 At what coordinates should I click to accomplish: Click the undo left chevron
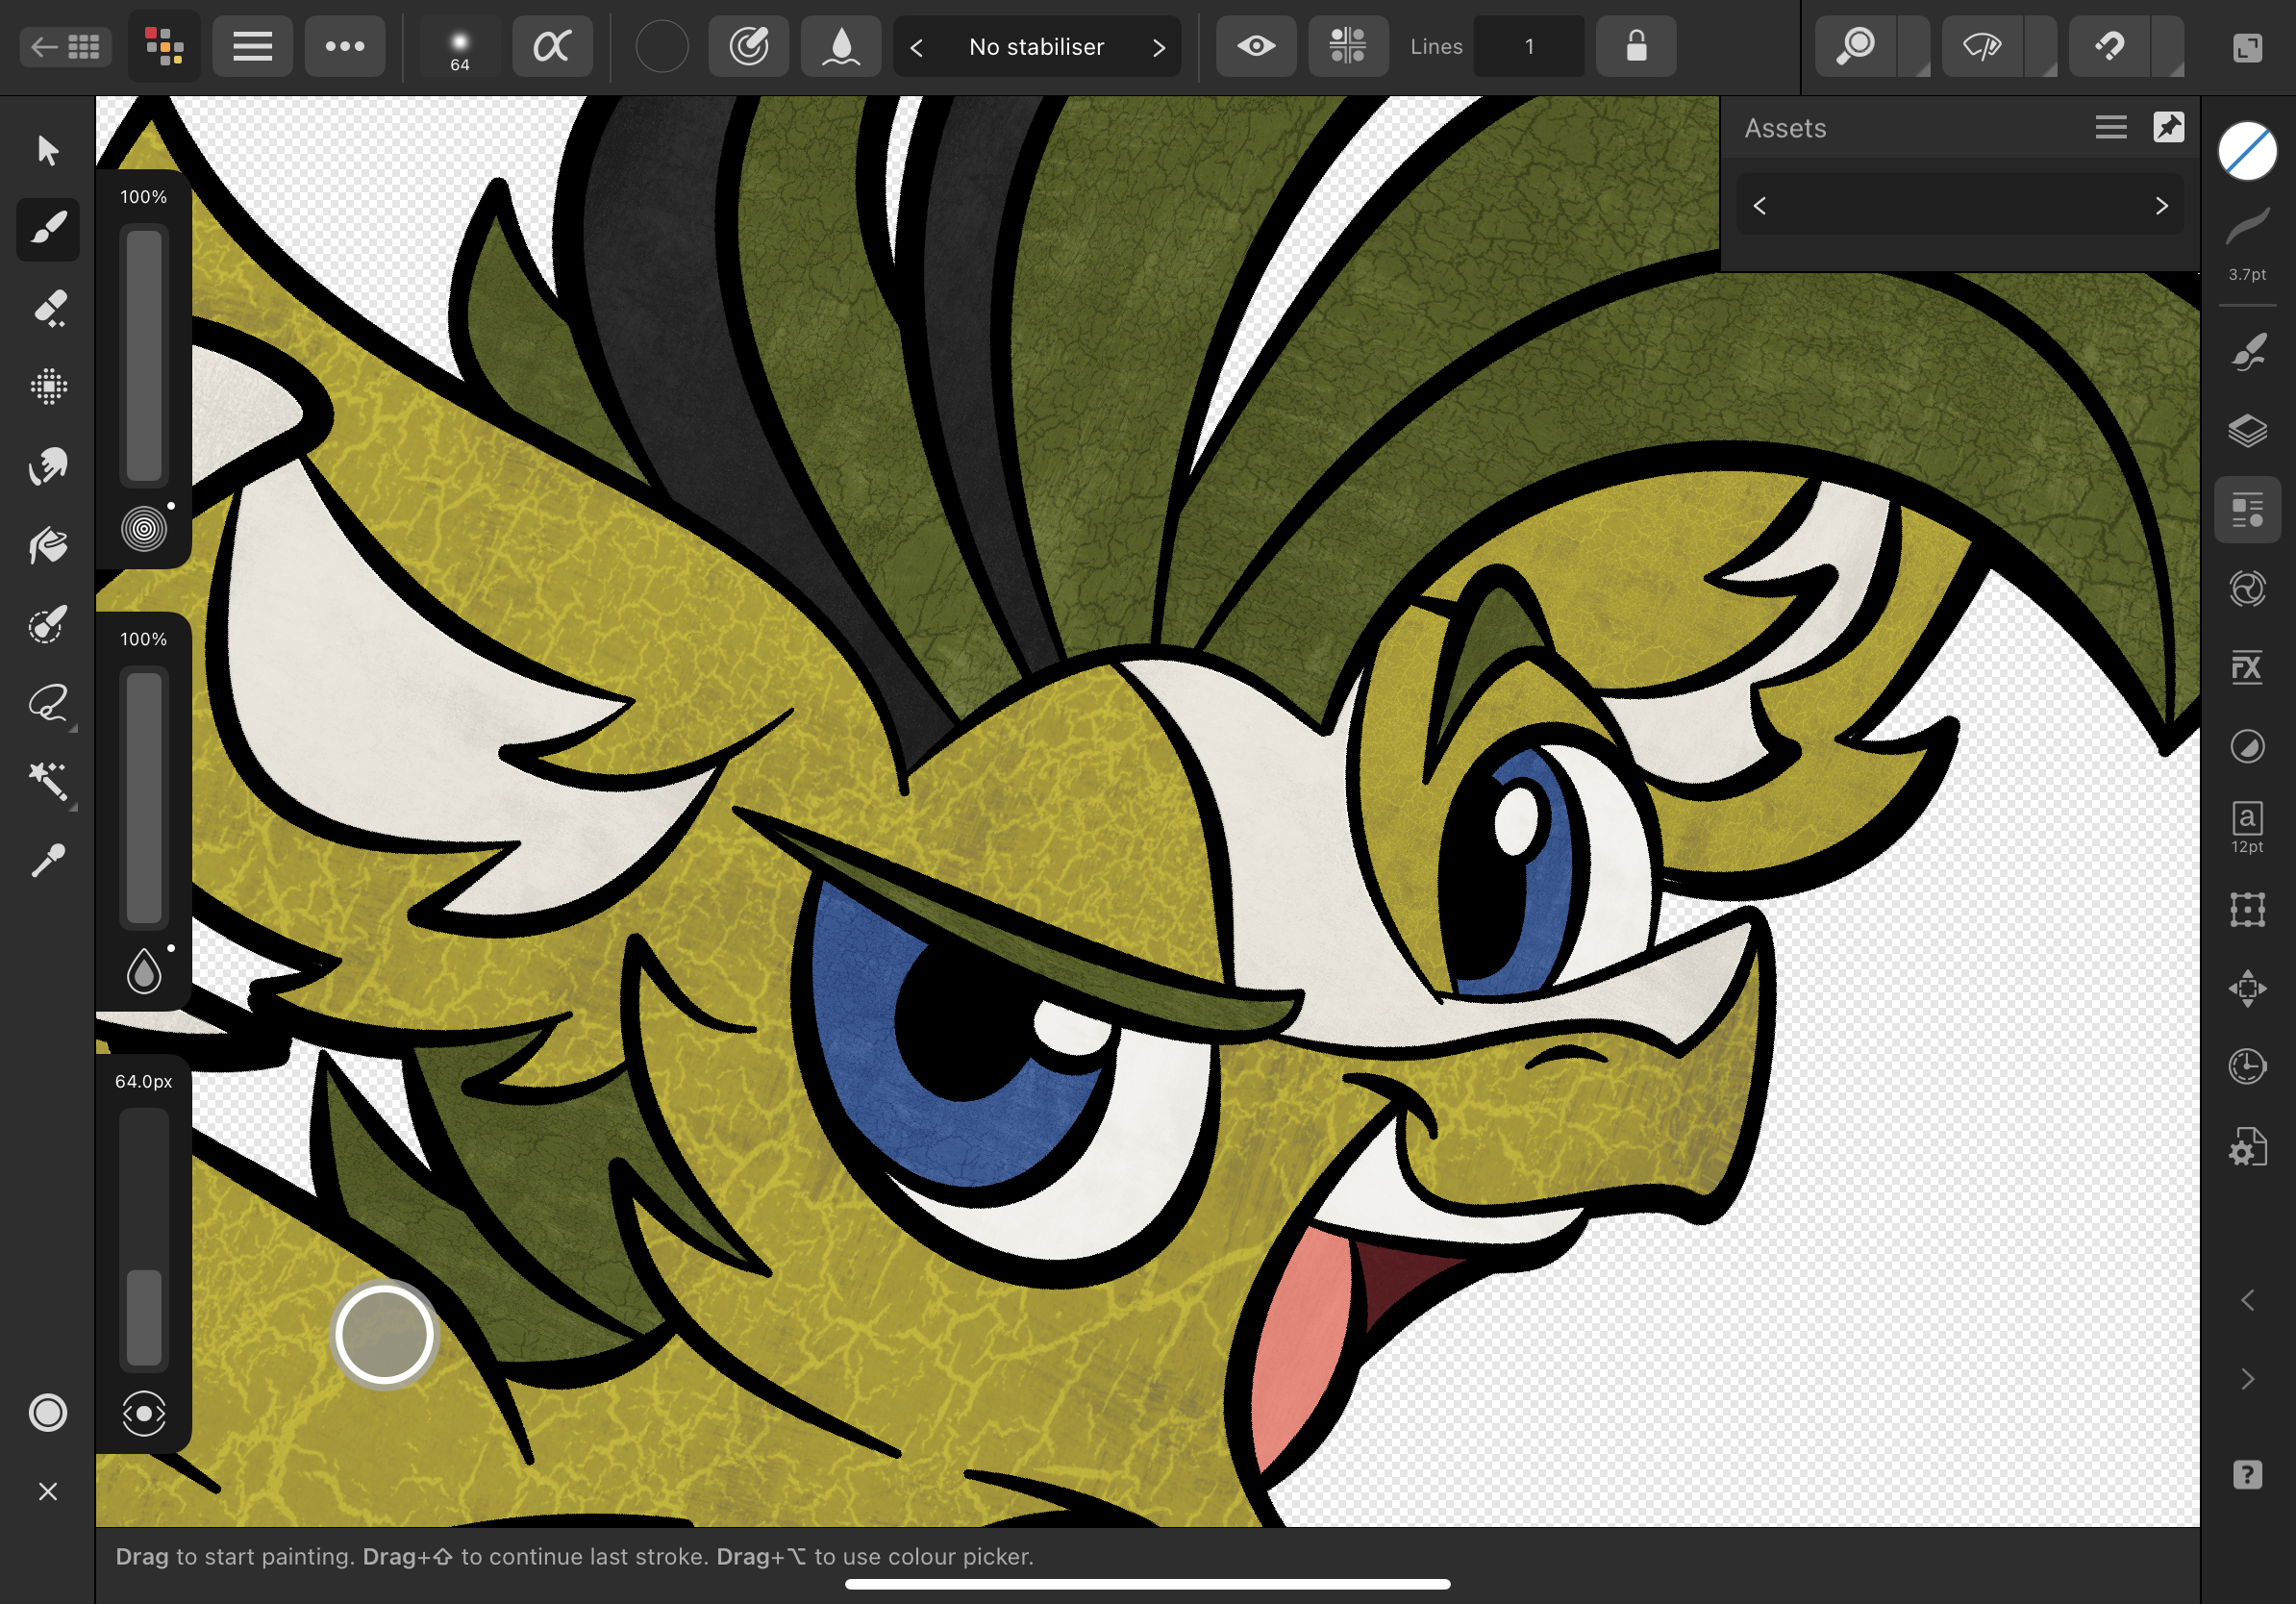[2248, 1300]
